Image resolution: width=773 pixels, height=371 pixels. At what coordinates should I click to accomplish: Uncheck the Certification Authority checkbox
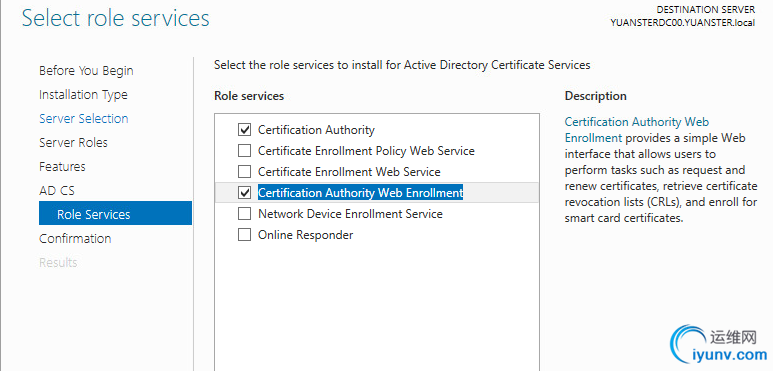[x=245, y=130]
